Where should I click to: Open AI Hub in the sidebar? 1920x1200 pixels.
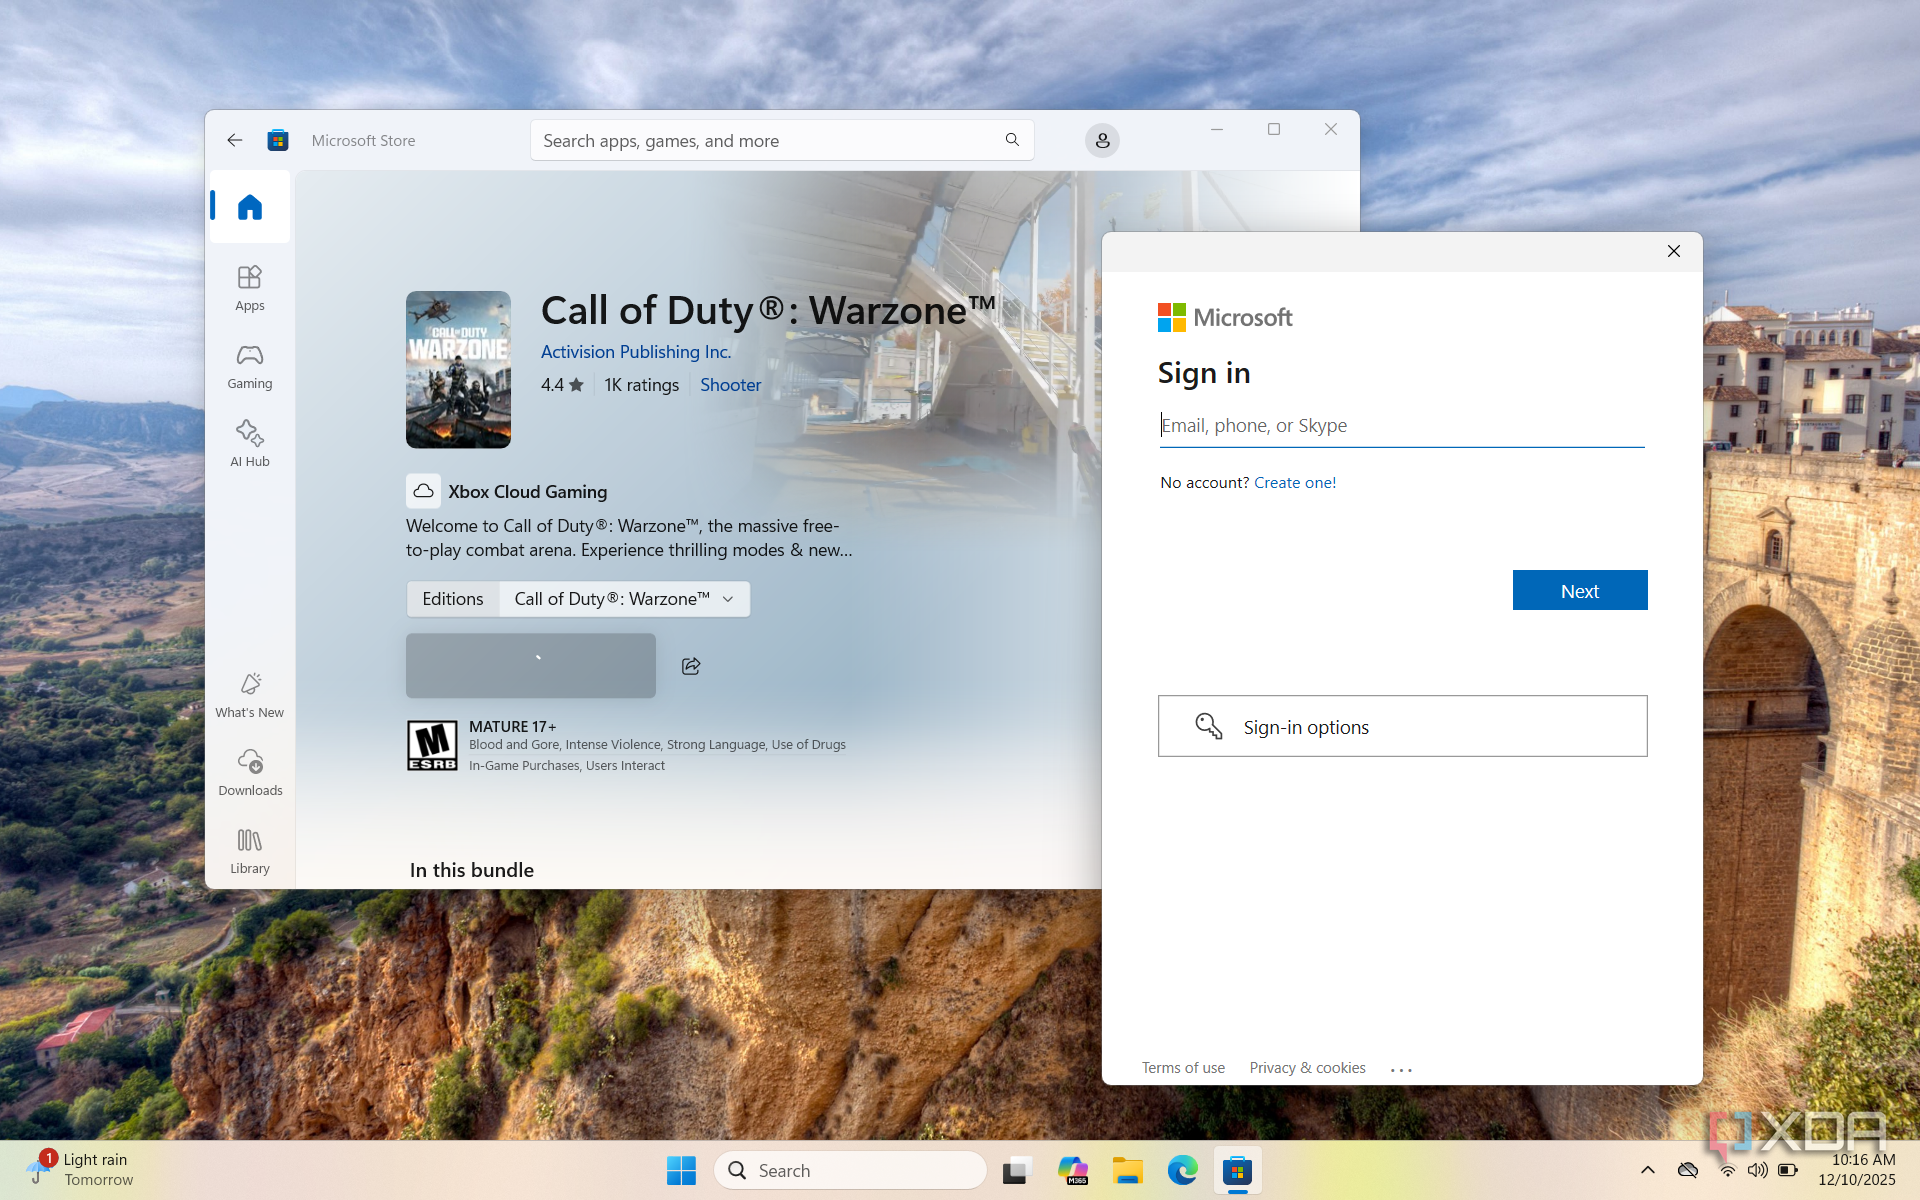[250, 444]
